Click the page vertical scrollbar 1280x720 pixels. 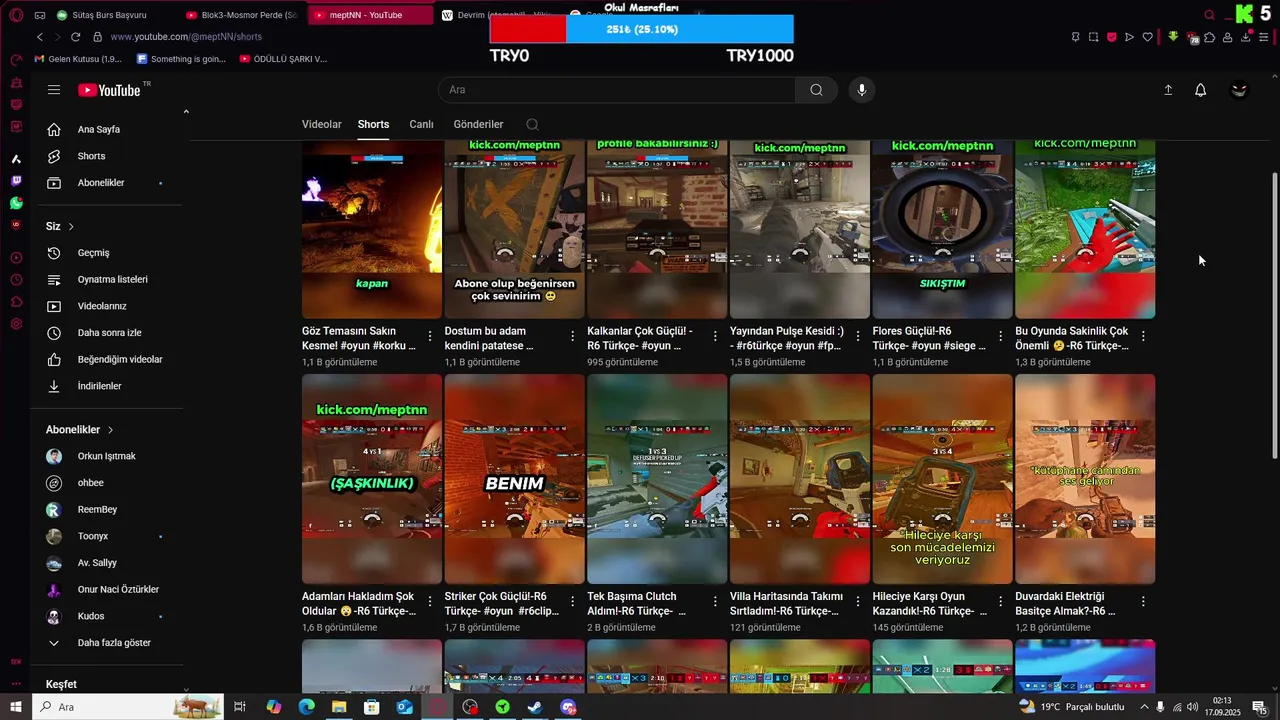[1273, 316]
